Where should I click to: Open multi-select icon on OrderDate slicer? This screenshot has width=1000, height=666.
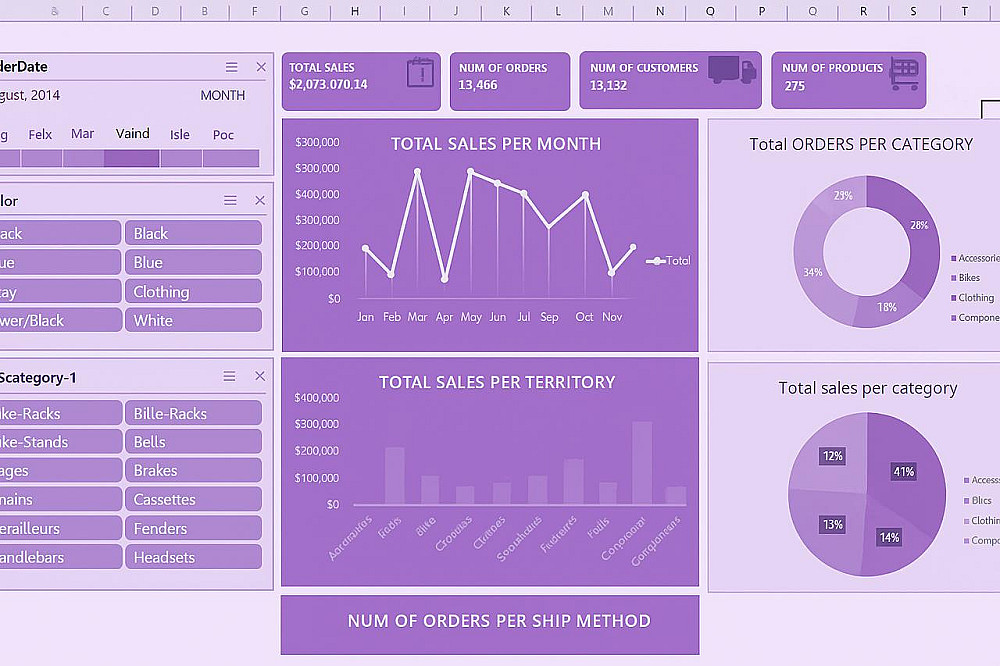pyautogui.click(x=232, y=67)
